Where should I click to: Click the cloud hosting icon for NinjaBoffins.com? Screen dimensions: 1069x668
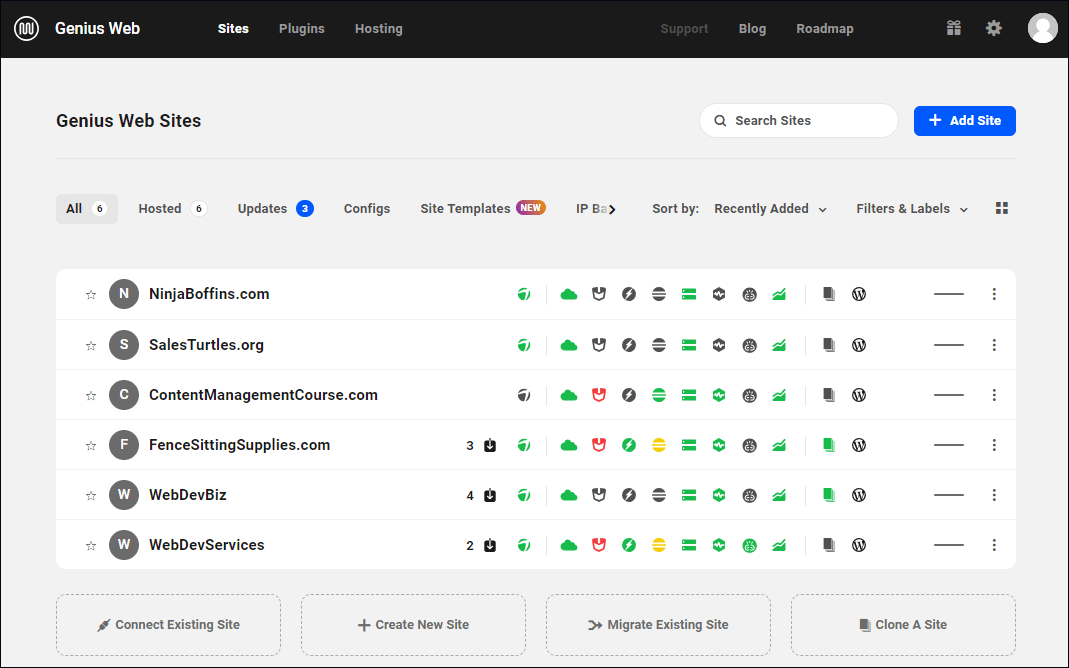569,294
